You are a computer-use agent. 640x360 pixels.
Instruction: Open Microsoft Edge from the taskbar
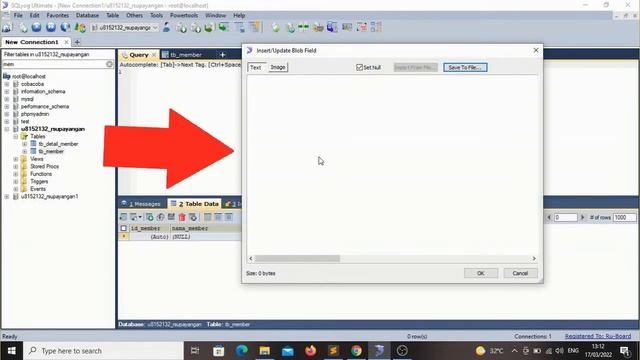tap(242, 351)
